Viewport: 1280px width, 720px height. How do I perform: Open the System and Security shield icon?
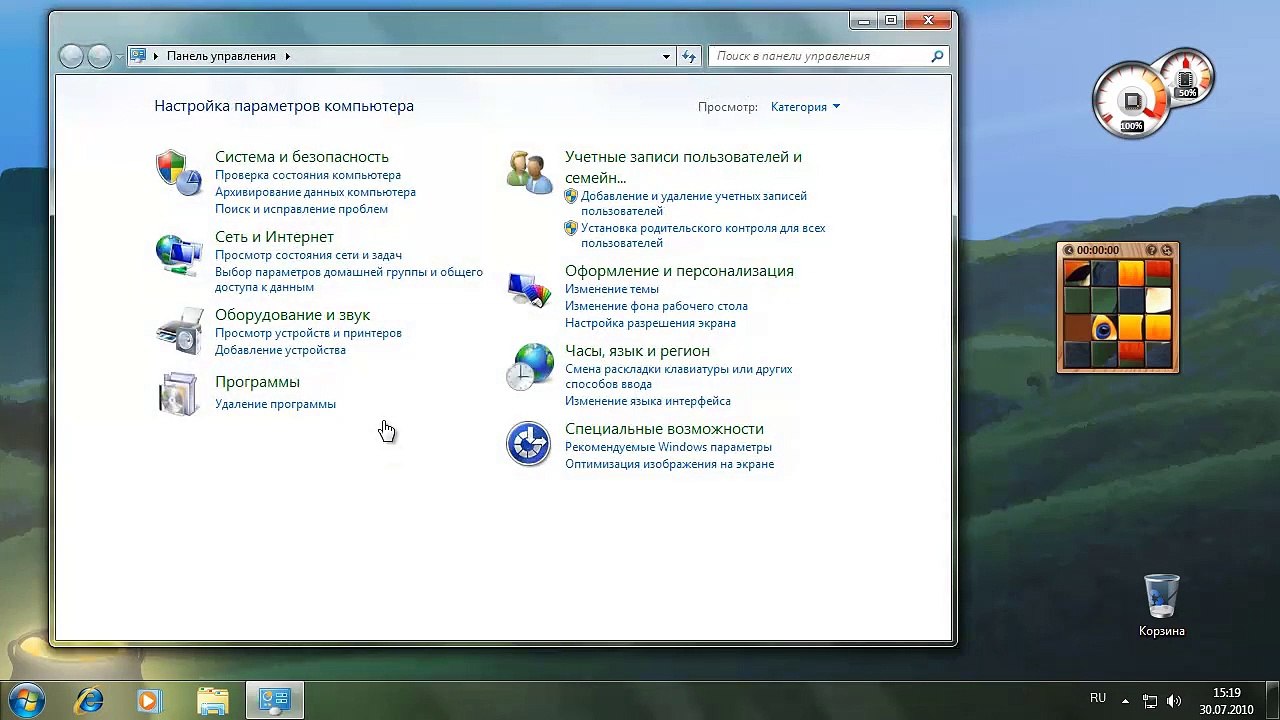179,173
